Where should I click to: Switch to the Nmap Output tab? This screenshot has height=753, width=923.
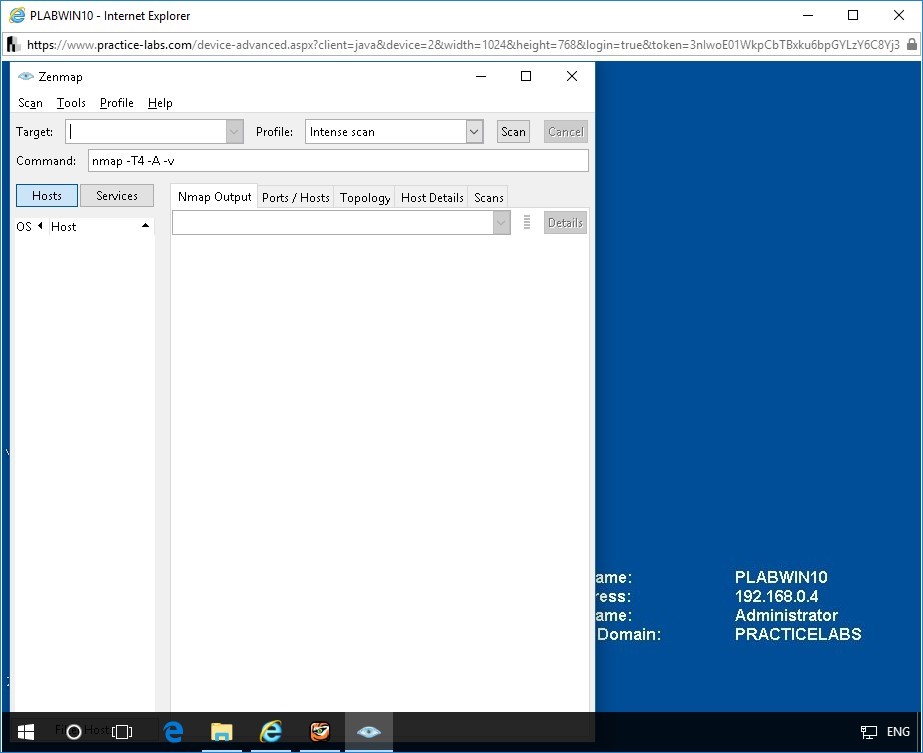[x=214, y=197]
